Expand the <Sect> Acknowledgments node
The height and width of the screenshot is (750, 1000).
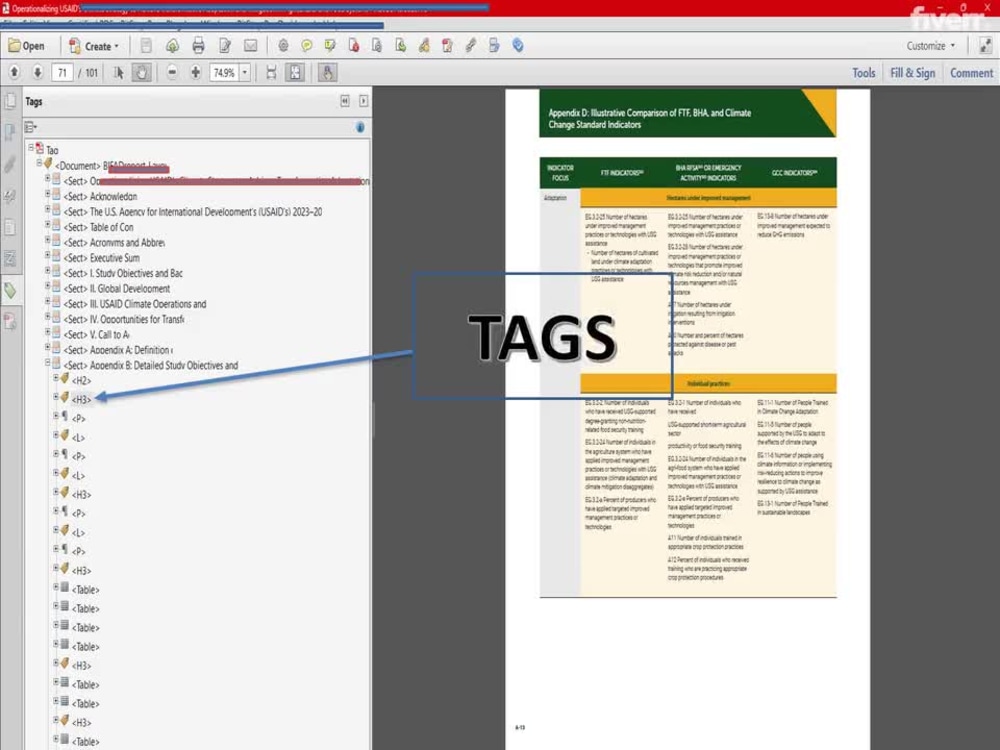point(47,194)
